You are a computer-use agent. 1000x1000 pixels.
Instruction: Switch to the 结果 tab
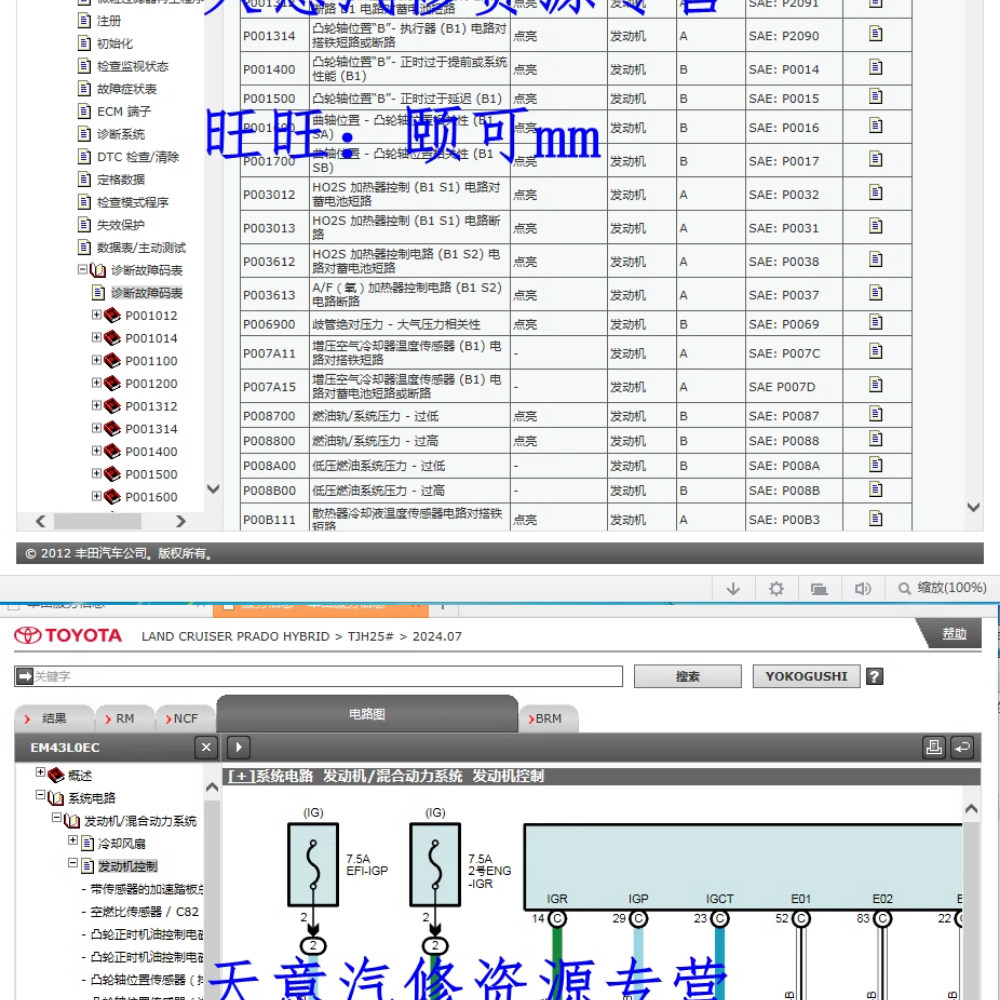54,719
